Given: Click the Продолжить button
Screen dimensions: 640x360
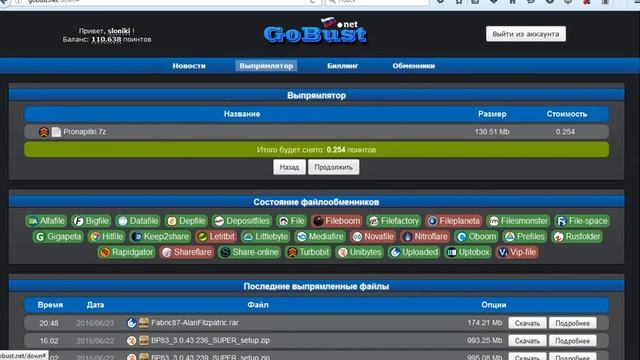Looking at the screenshot, I should pos(333,167).
